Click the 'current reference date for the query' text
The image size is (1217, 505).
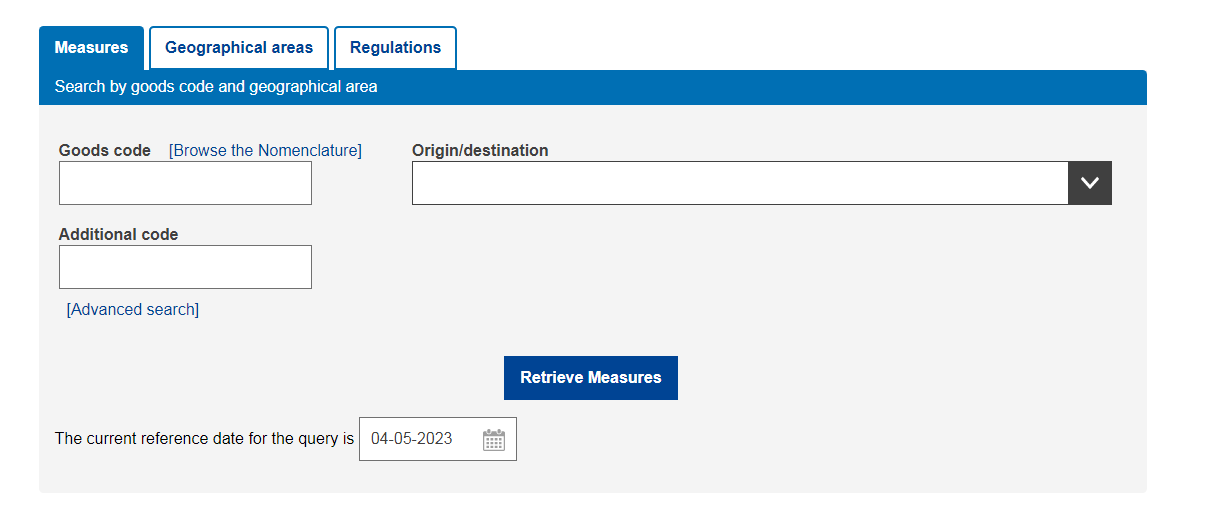click(x=204, y=439)
